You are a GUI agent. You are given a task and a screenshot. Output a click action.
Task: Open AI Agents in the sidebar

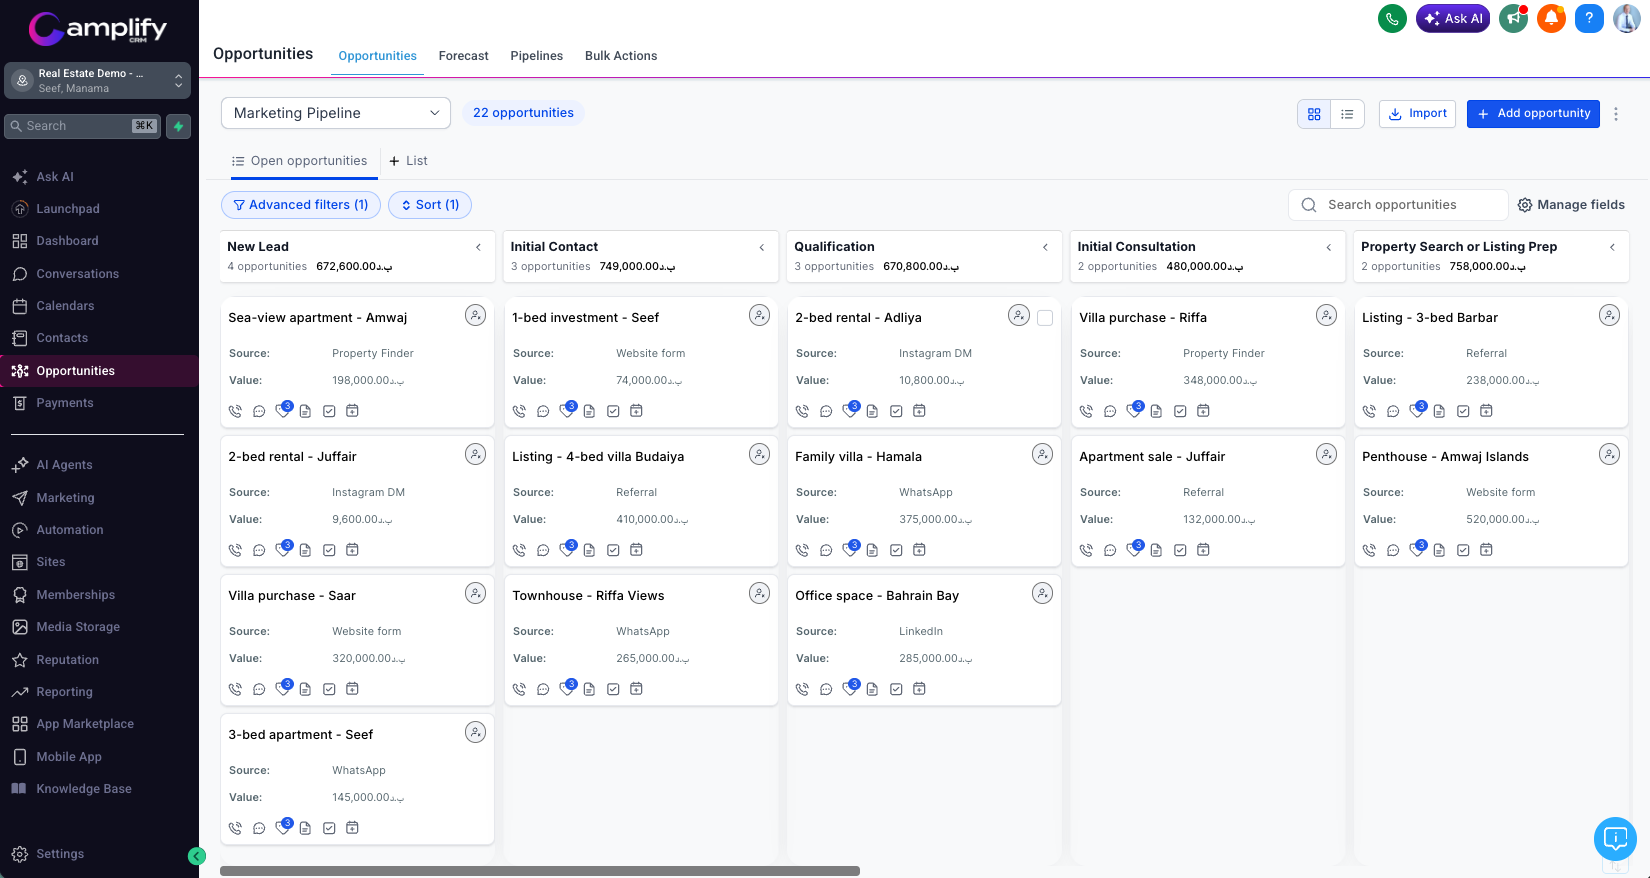pyautogui.click(x=64, y=465)
